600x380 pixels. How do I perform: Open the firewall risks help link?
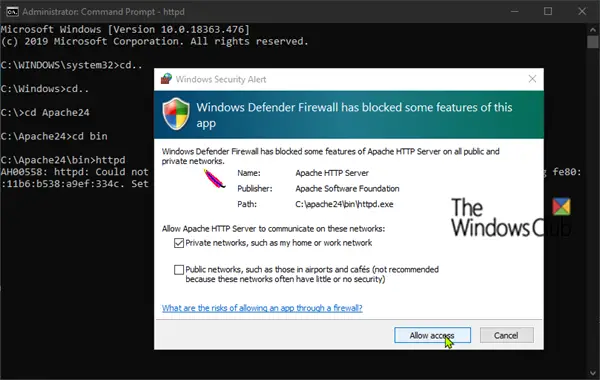pyautogui.click(x=262, y=308)
